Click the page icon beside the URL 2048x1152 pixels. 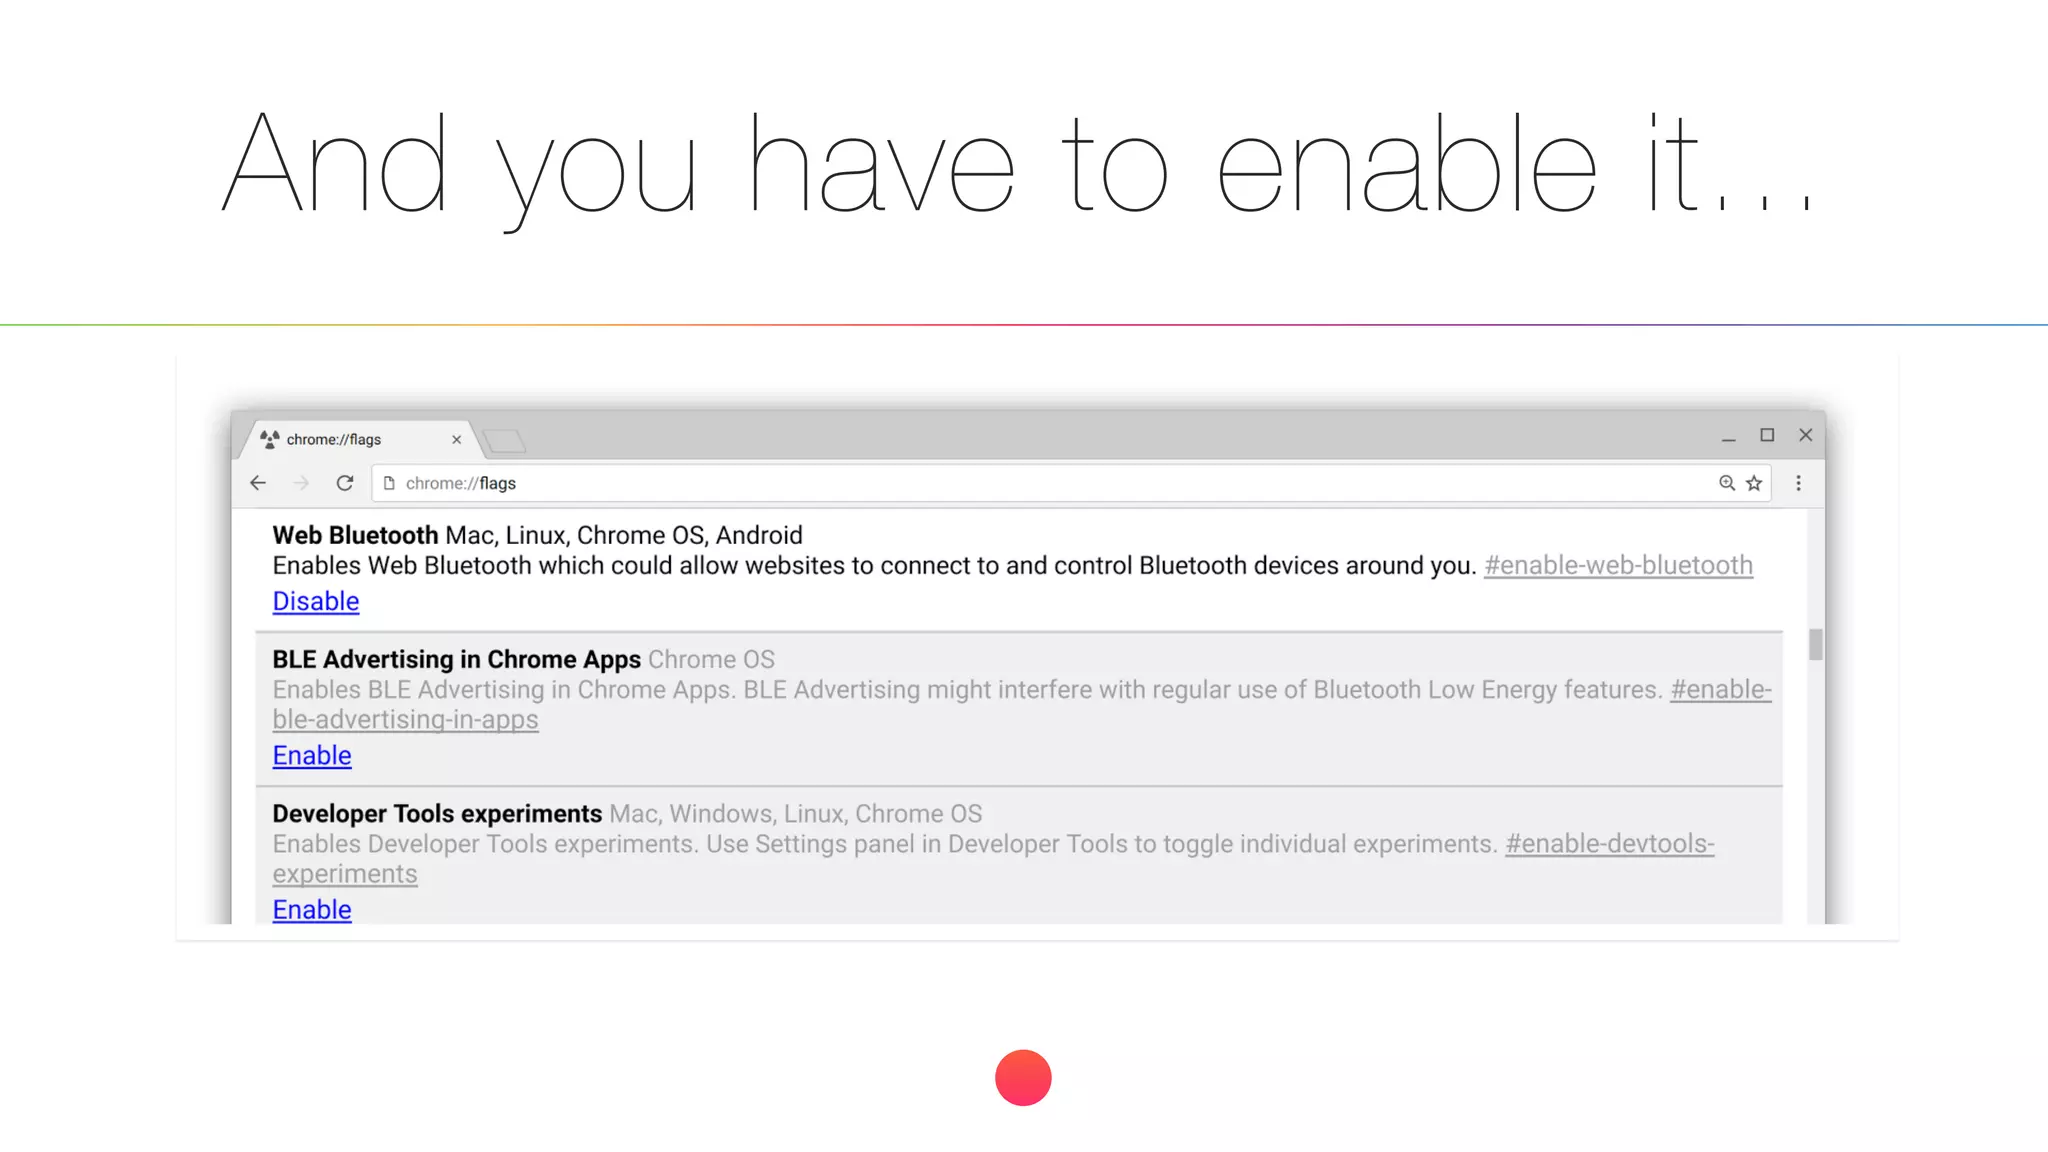[x=389, y=483]
